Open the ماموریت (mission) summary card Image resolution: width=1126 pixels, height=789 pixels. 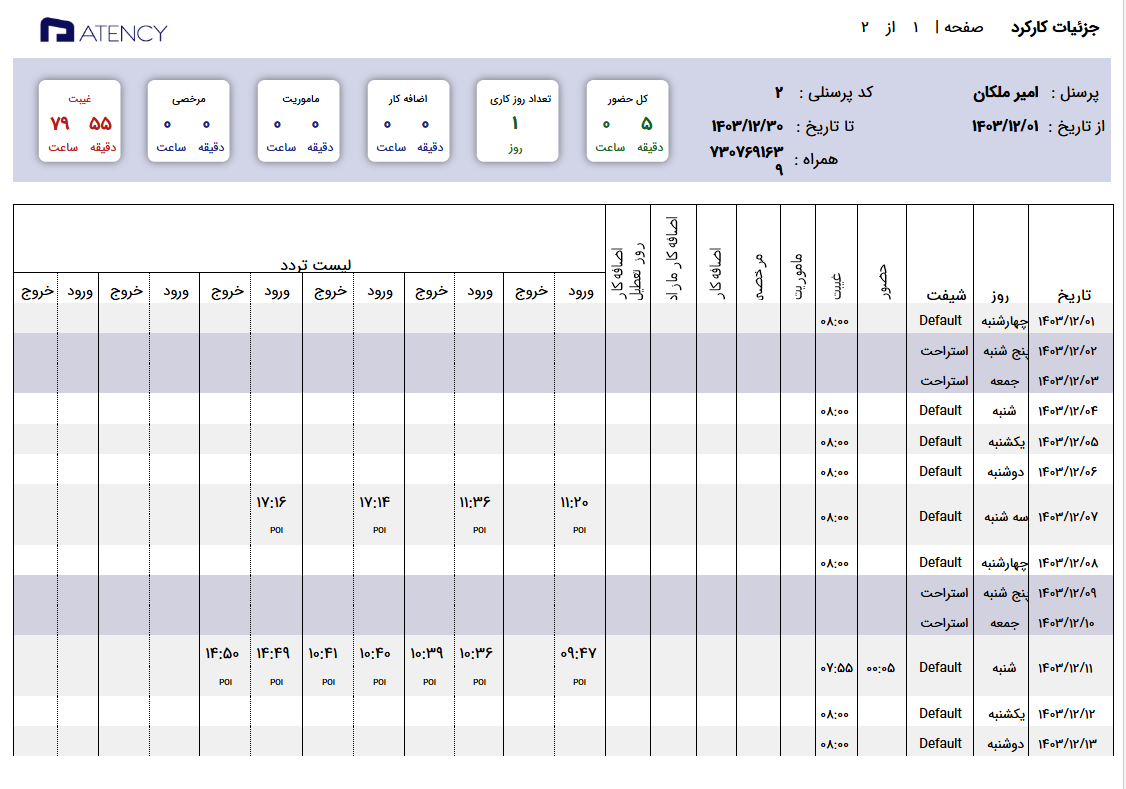coord(297,122)
